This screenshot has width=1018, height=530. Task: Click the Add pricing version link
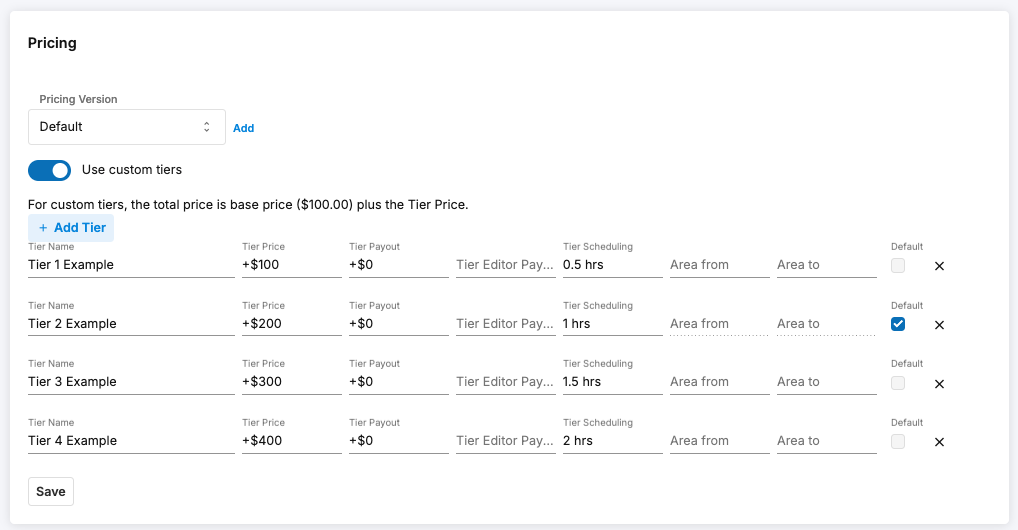pos(243,128)
